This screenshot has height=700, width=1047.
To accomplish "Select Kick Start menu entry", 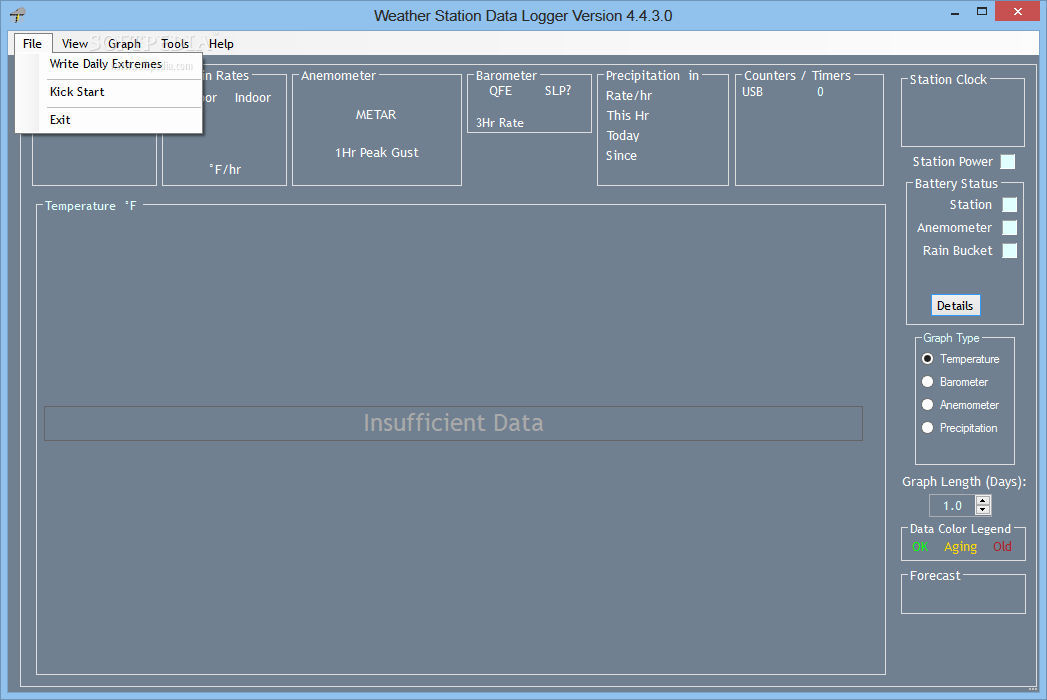I will pyautogui.click(x=108, y=92).
